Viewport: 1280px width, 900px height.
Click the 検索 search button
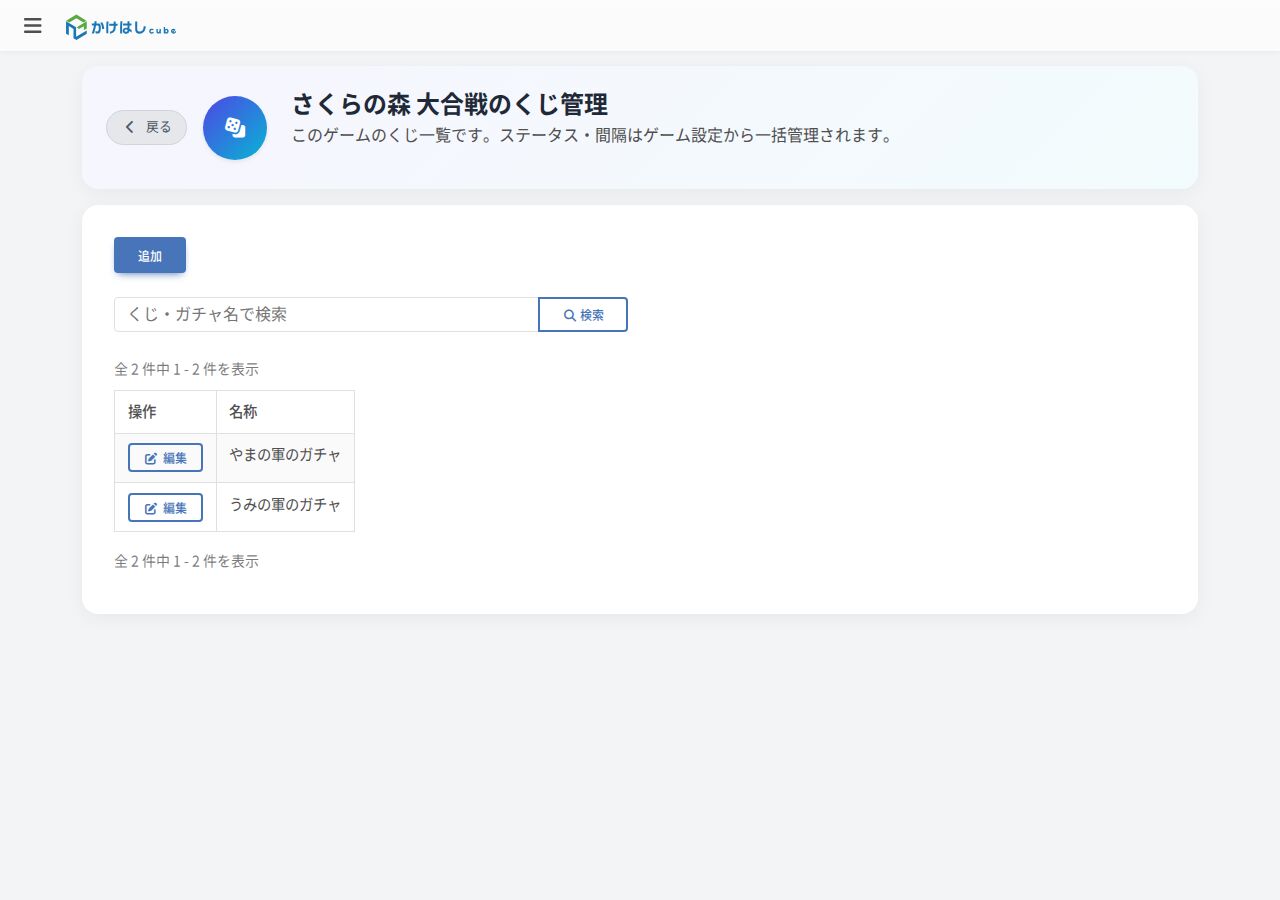point(583,314)
